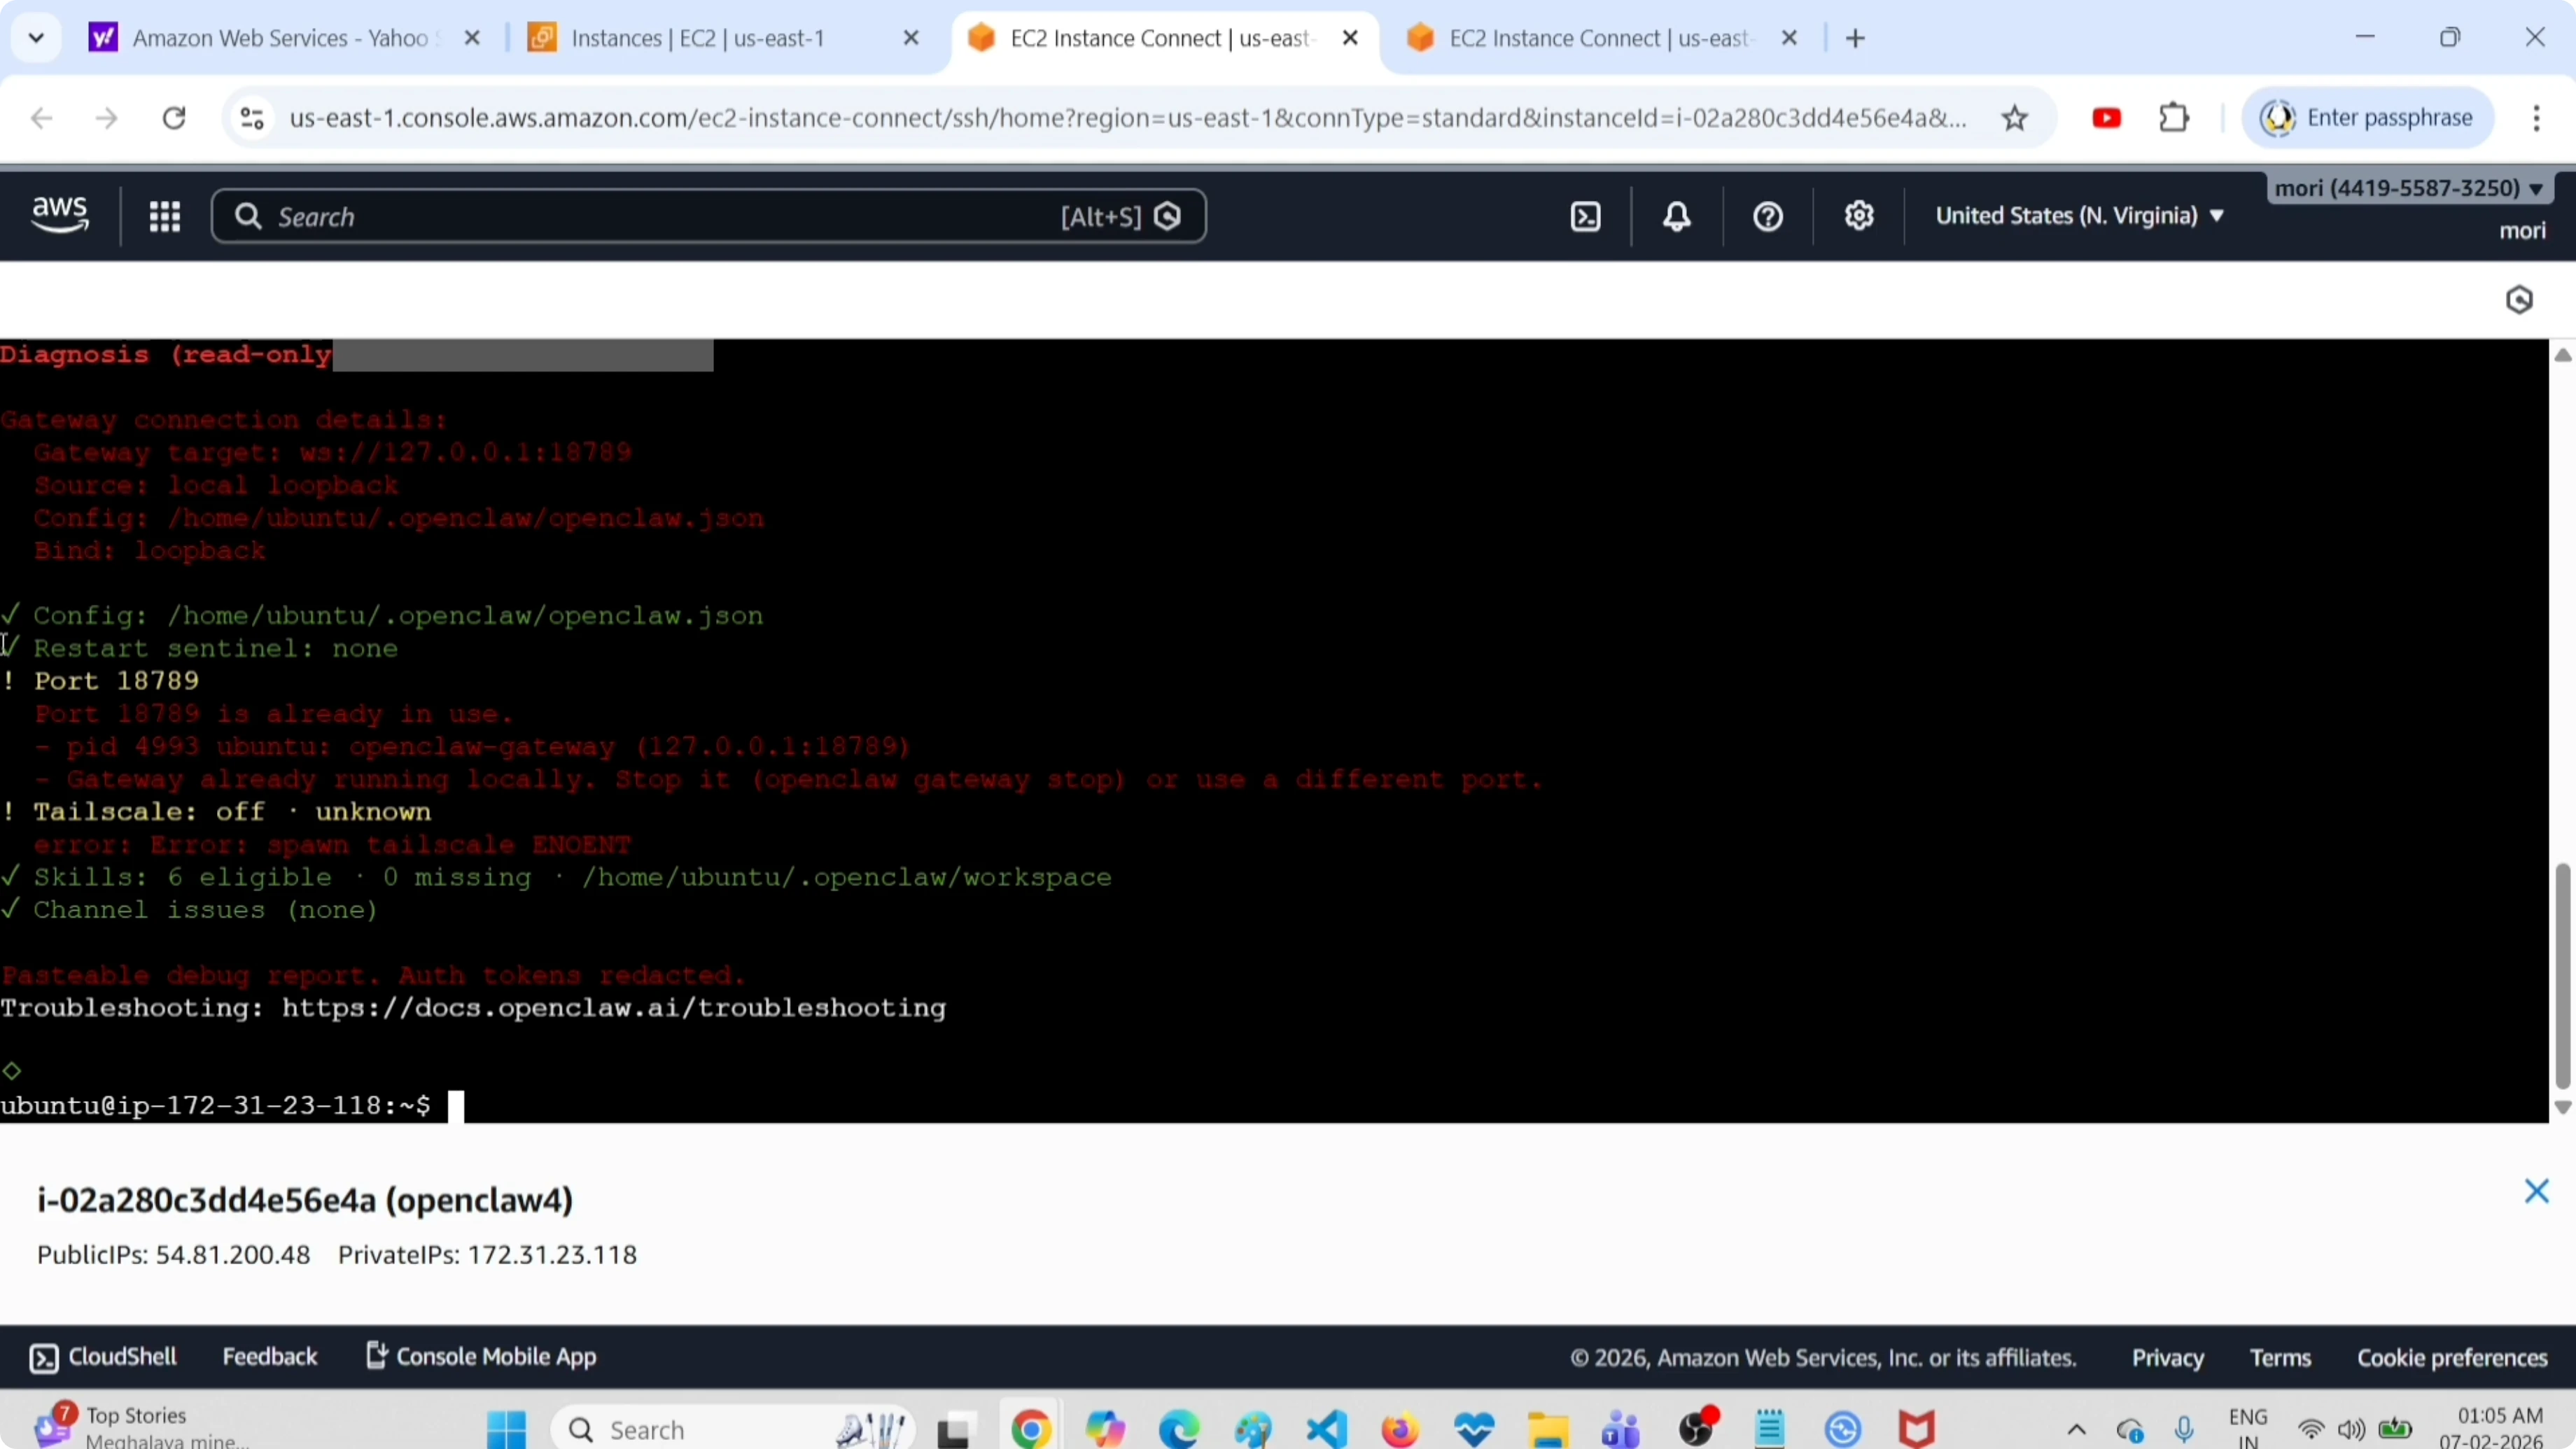
Task: Open the notifications bell icon
Action: (x=1677, y=215)
